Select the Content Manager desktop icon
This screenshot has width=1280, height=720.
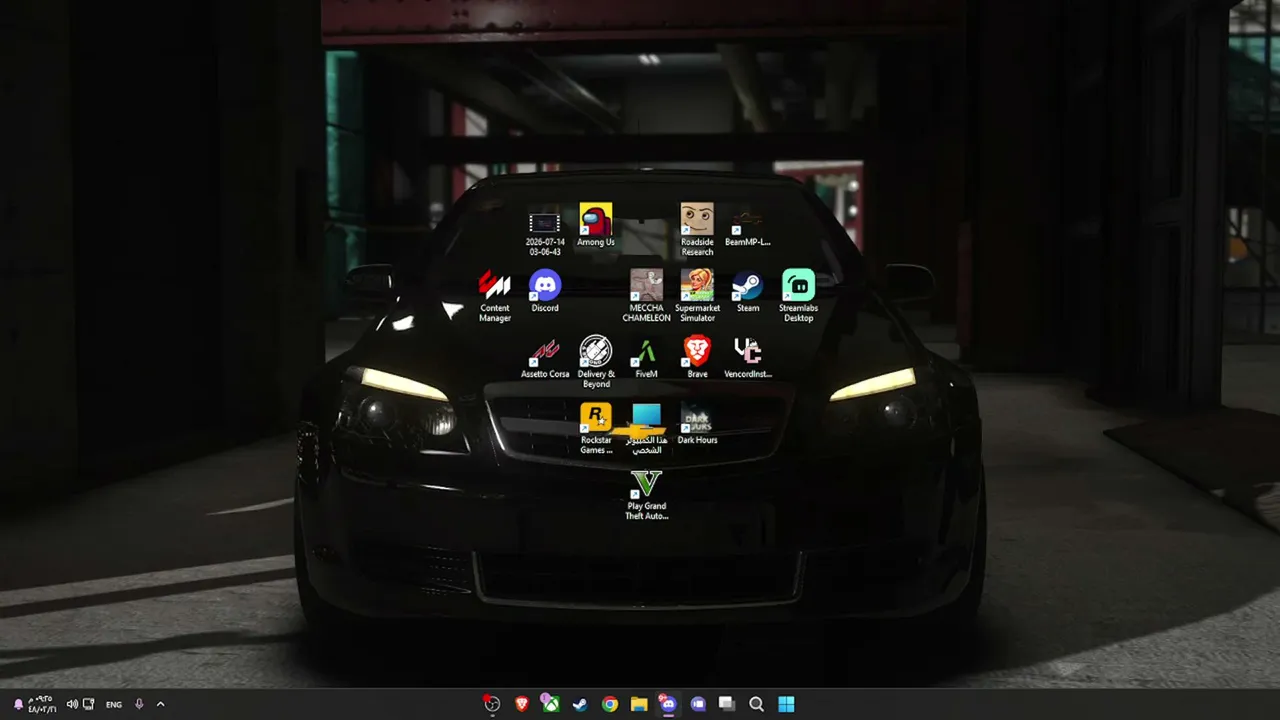pos(494,295)
